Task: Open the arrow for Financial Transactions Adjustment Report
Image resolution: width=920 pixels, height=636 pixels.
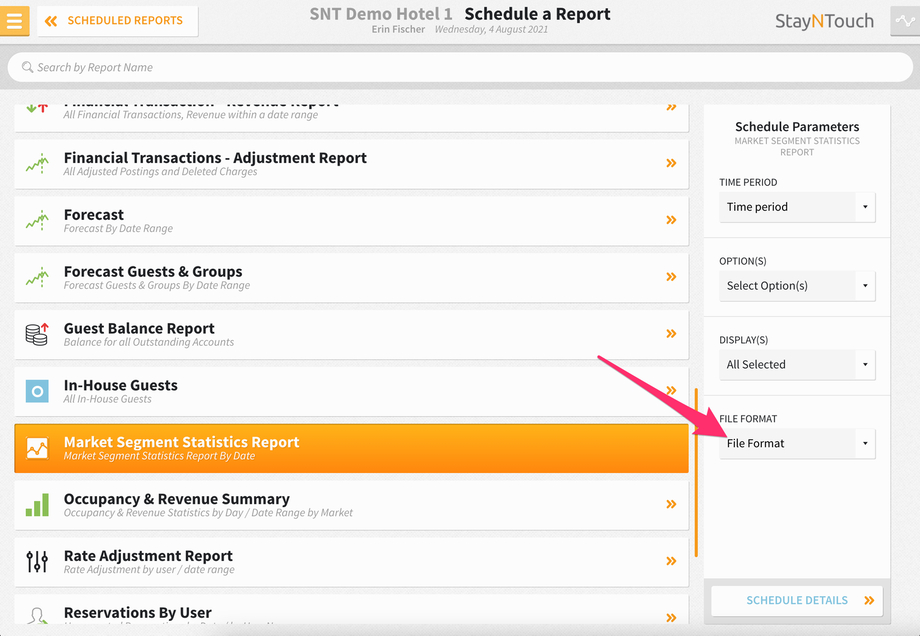Action: (671, 163)
